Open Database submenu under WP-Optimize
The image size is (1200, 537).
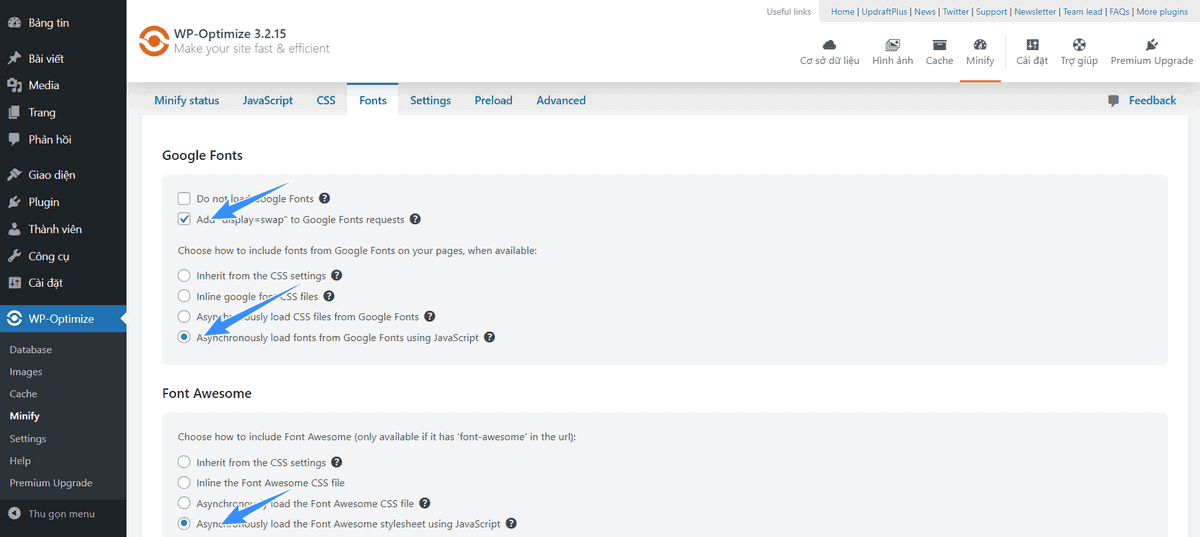tap(31, 350)
